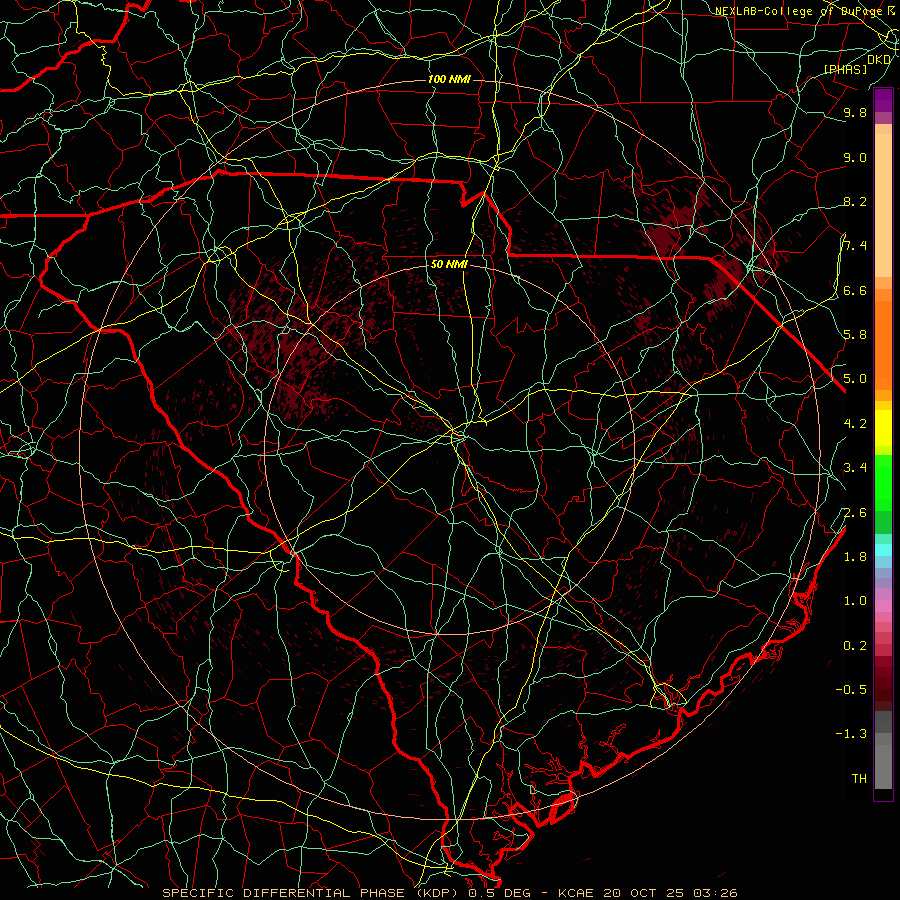
Task: Pick the 9.8 value on the scale
Action: click(855, 112)
